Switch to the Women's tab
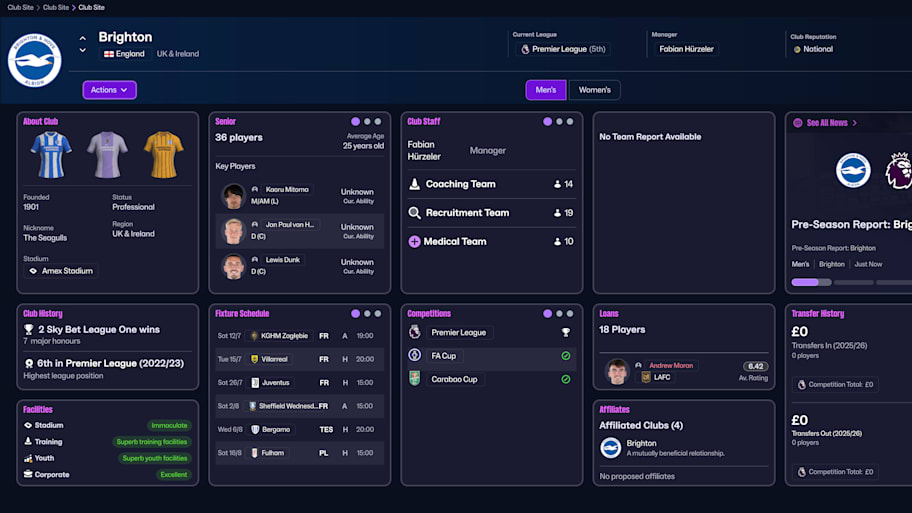This screenshot has height=513, width=912. 594,90
